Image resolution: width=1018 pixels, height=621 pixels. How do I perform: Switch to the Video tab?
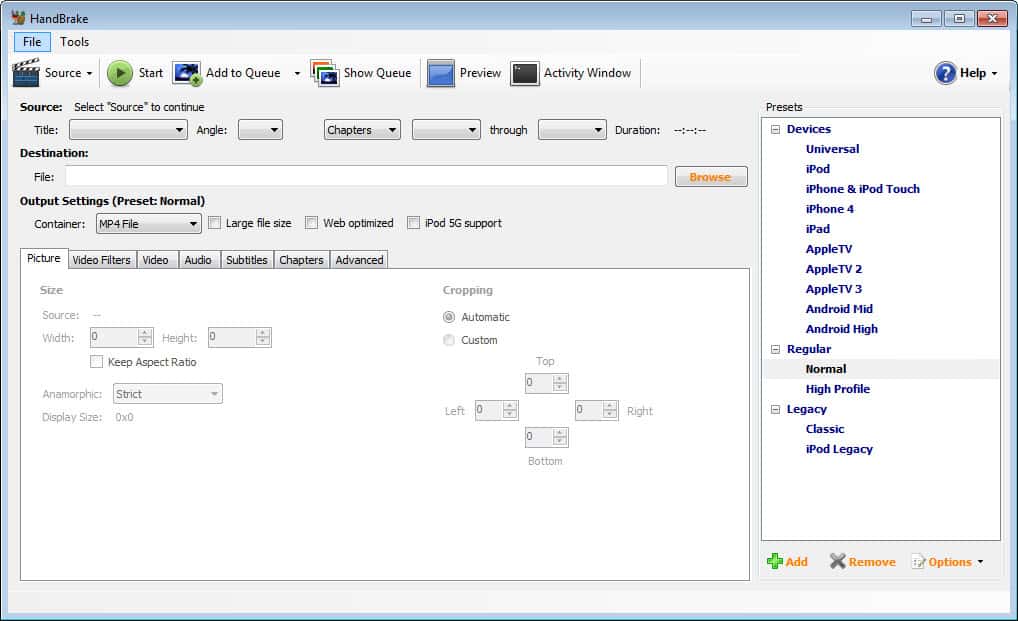point(156,260)
